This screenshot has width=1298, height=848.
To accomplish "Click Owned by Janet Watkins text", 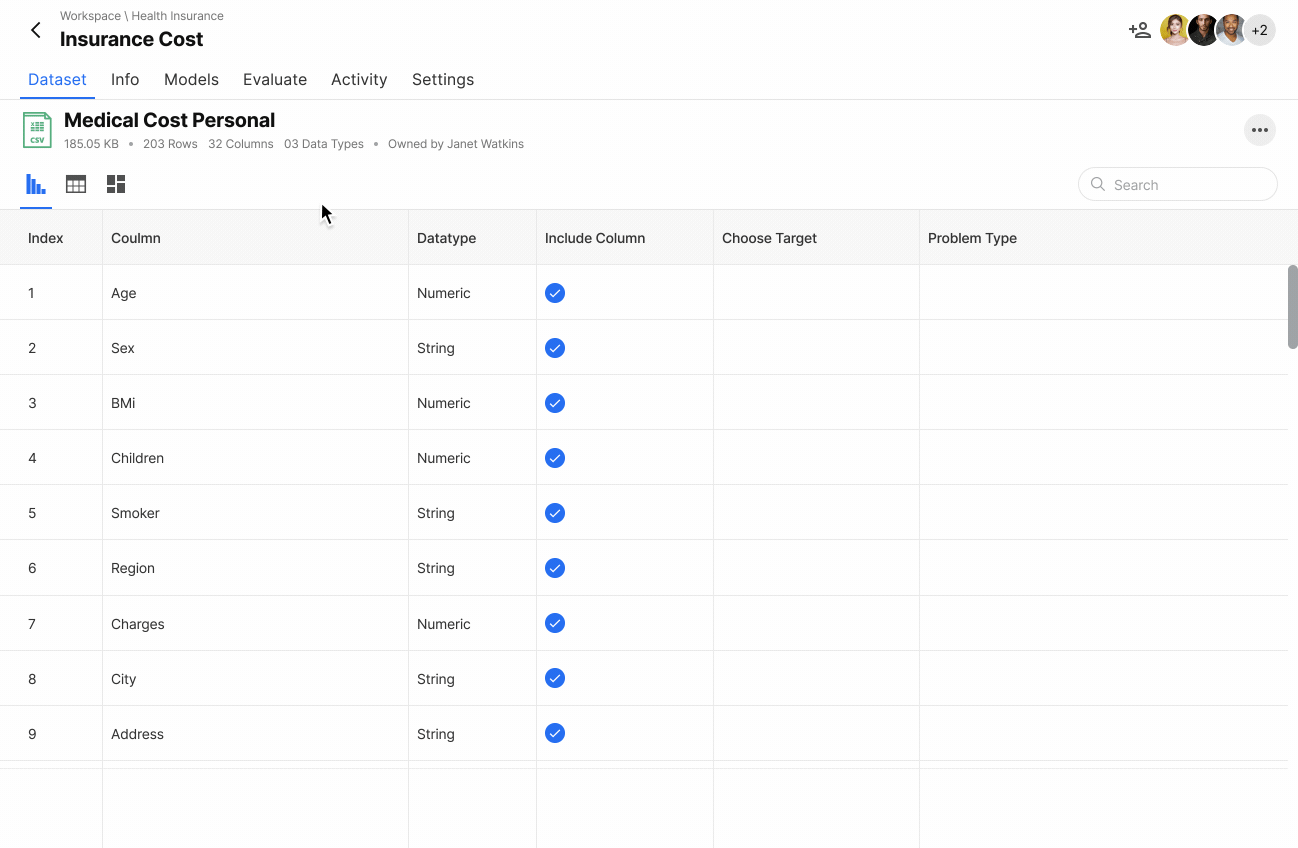I will click(456, 144).
